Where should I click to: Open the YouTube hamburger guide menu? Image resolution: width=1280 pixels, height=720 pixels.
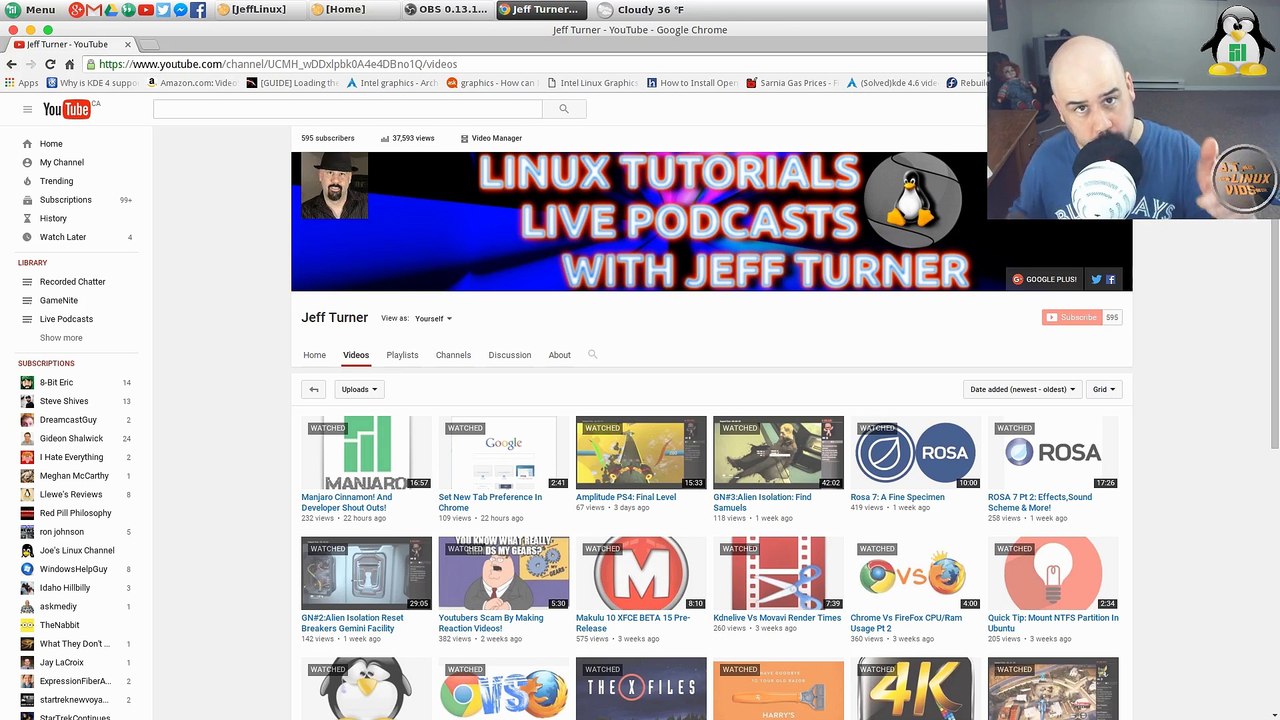click(x=27, y=109)
